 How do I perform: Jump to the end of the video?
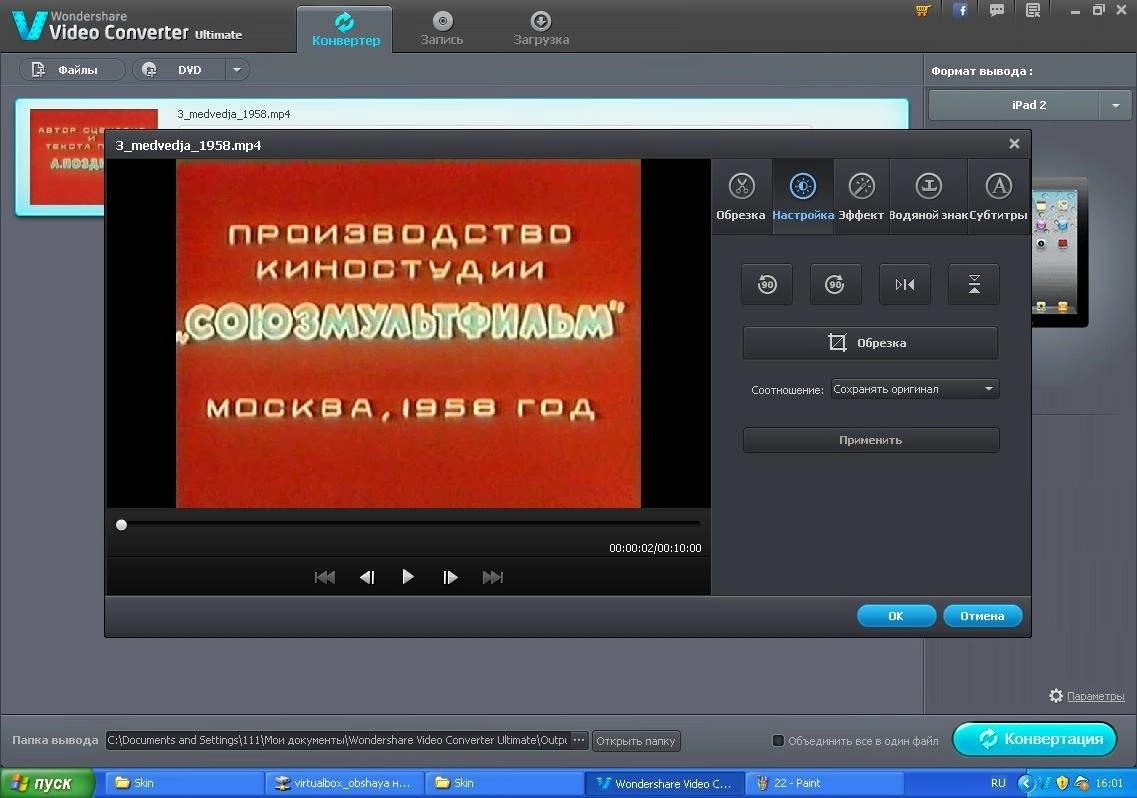point(492,577)
